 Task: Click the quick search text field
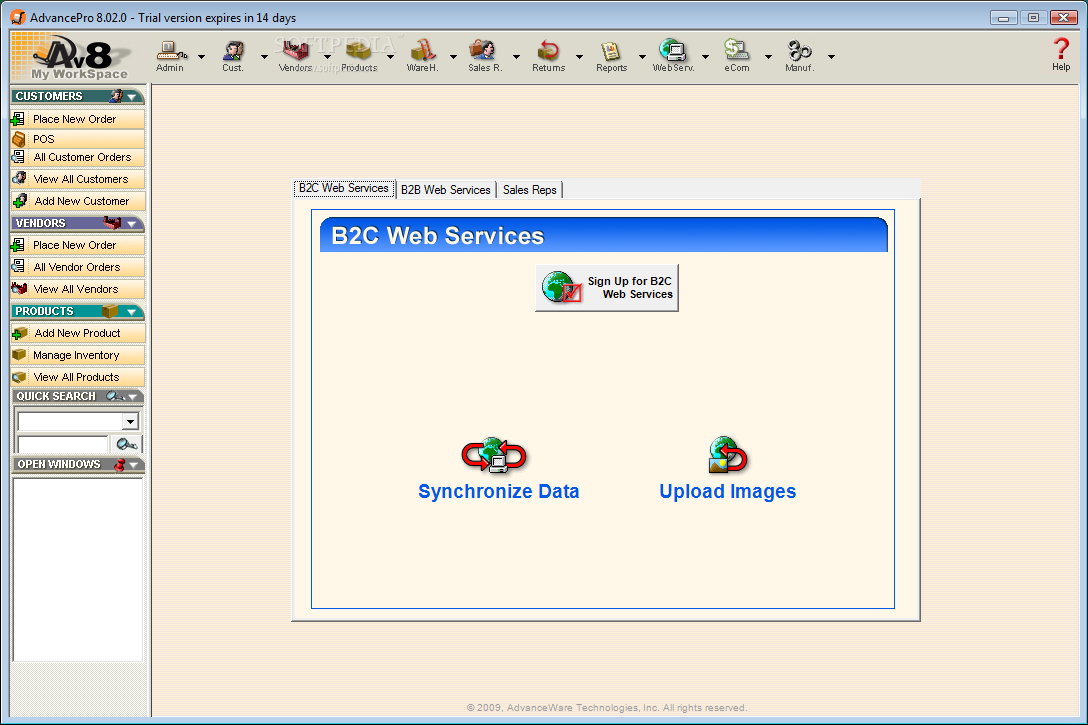63,444
